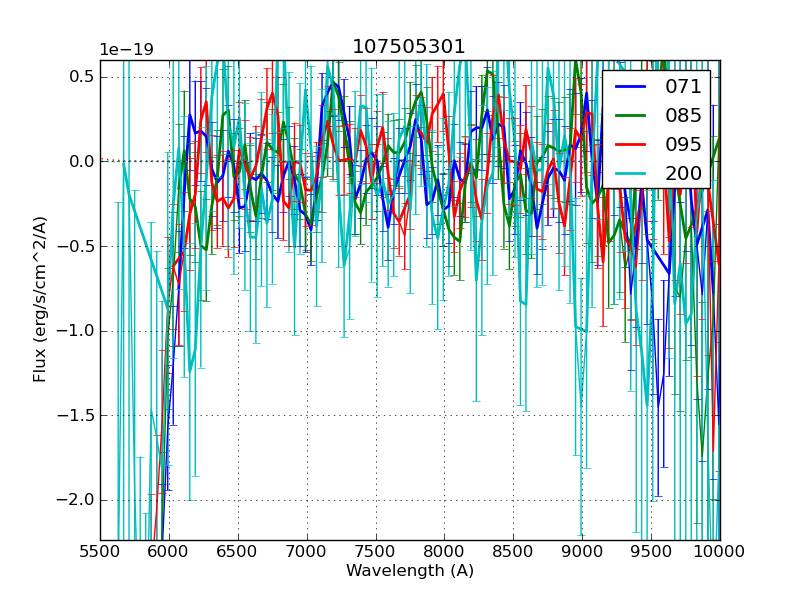This screenshot has height=600, width=800.
Task: Click the red line sample for 095
Action: click(631, 144)
